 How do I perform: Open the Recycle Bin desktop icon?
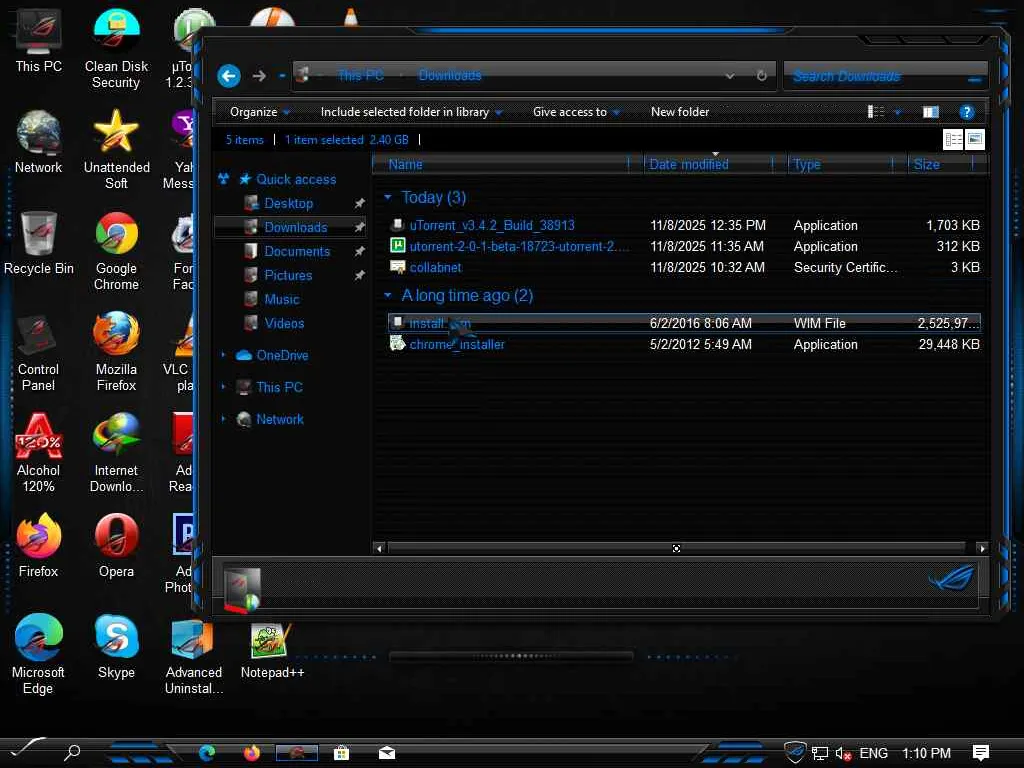tap(39, 243)
